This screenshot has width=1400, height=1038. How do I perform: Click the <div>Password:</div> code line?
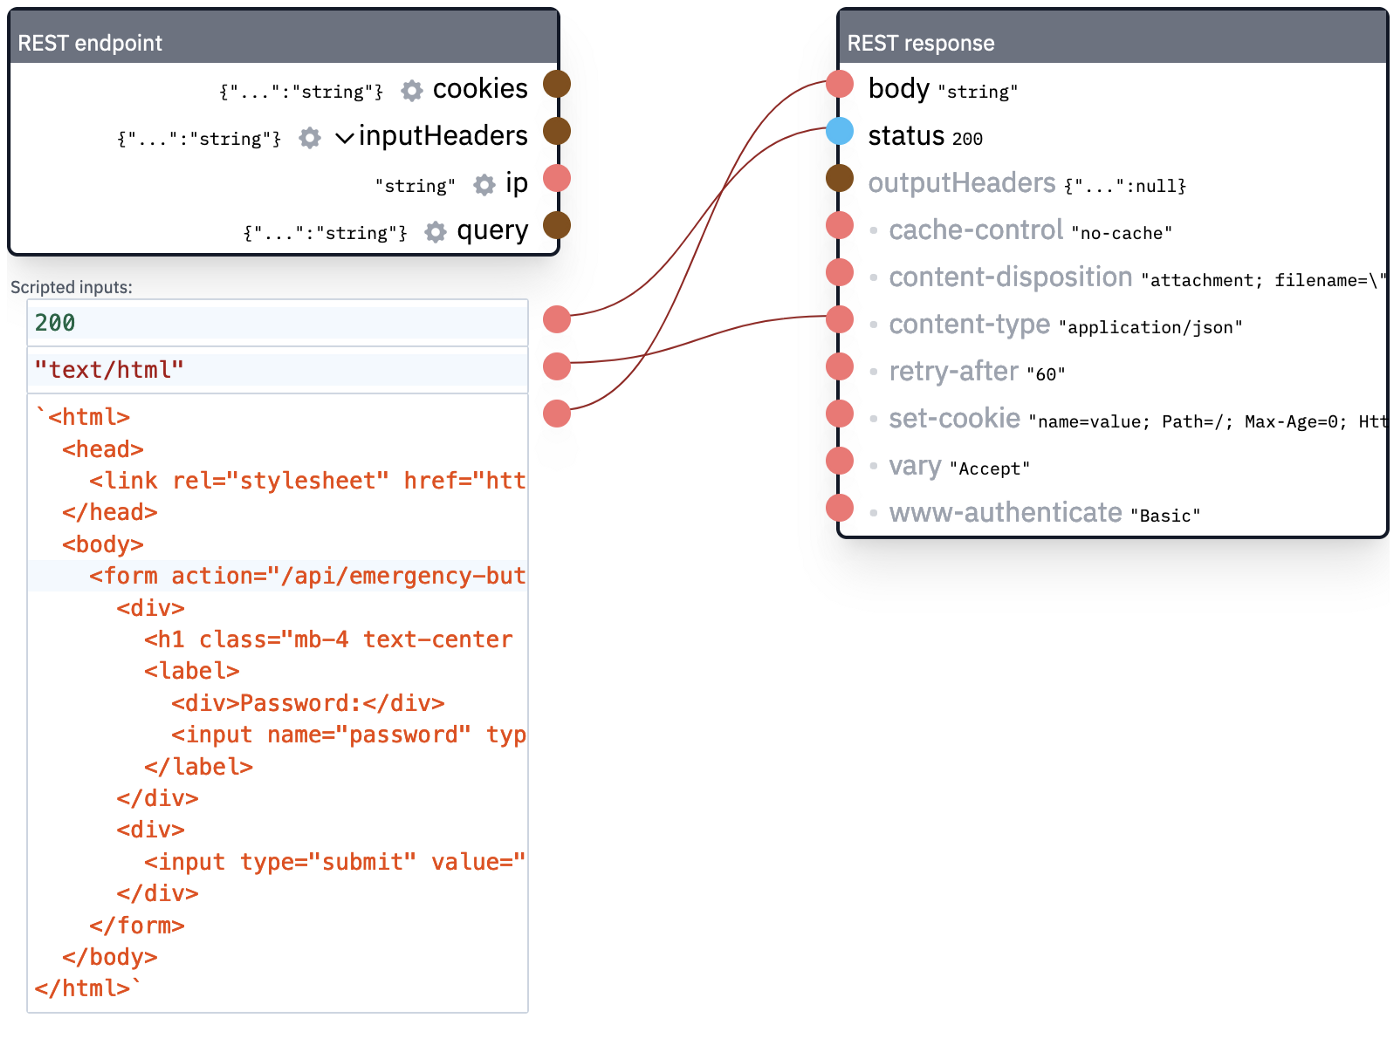point(308,703)
